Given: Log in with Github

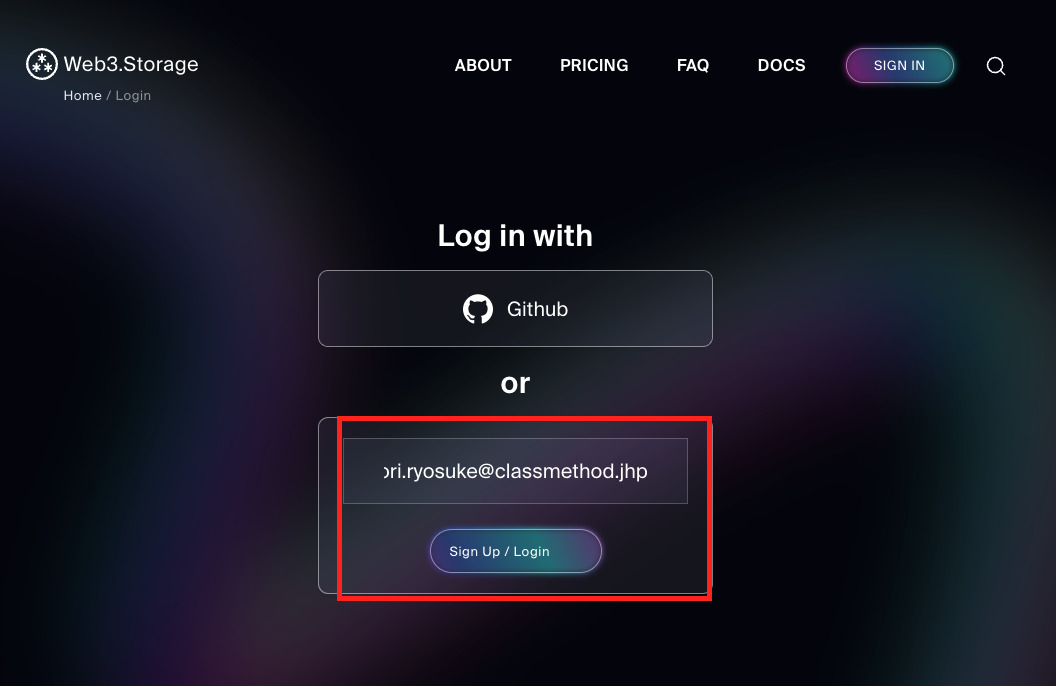Looking at the screenshot, I should (x=515, y=309).
